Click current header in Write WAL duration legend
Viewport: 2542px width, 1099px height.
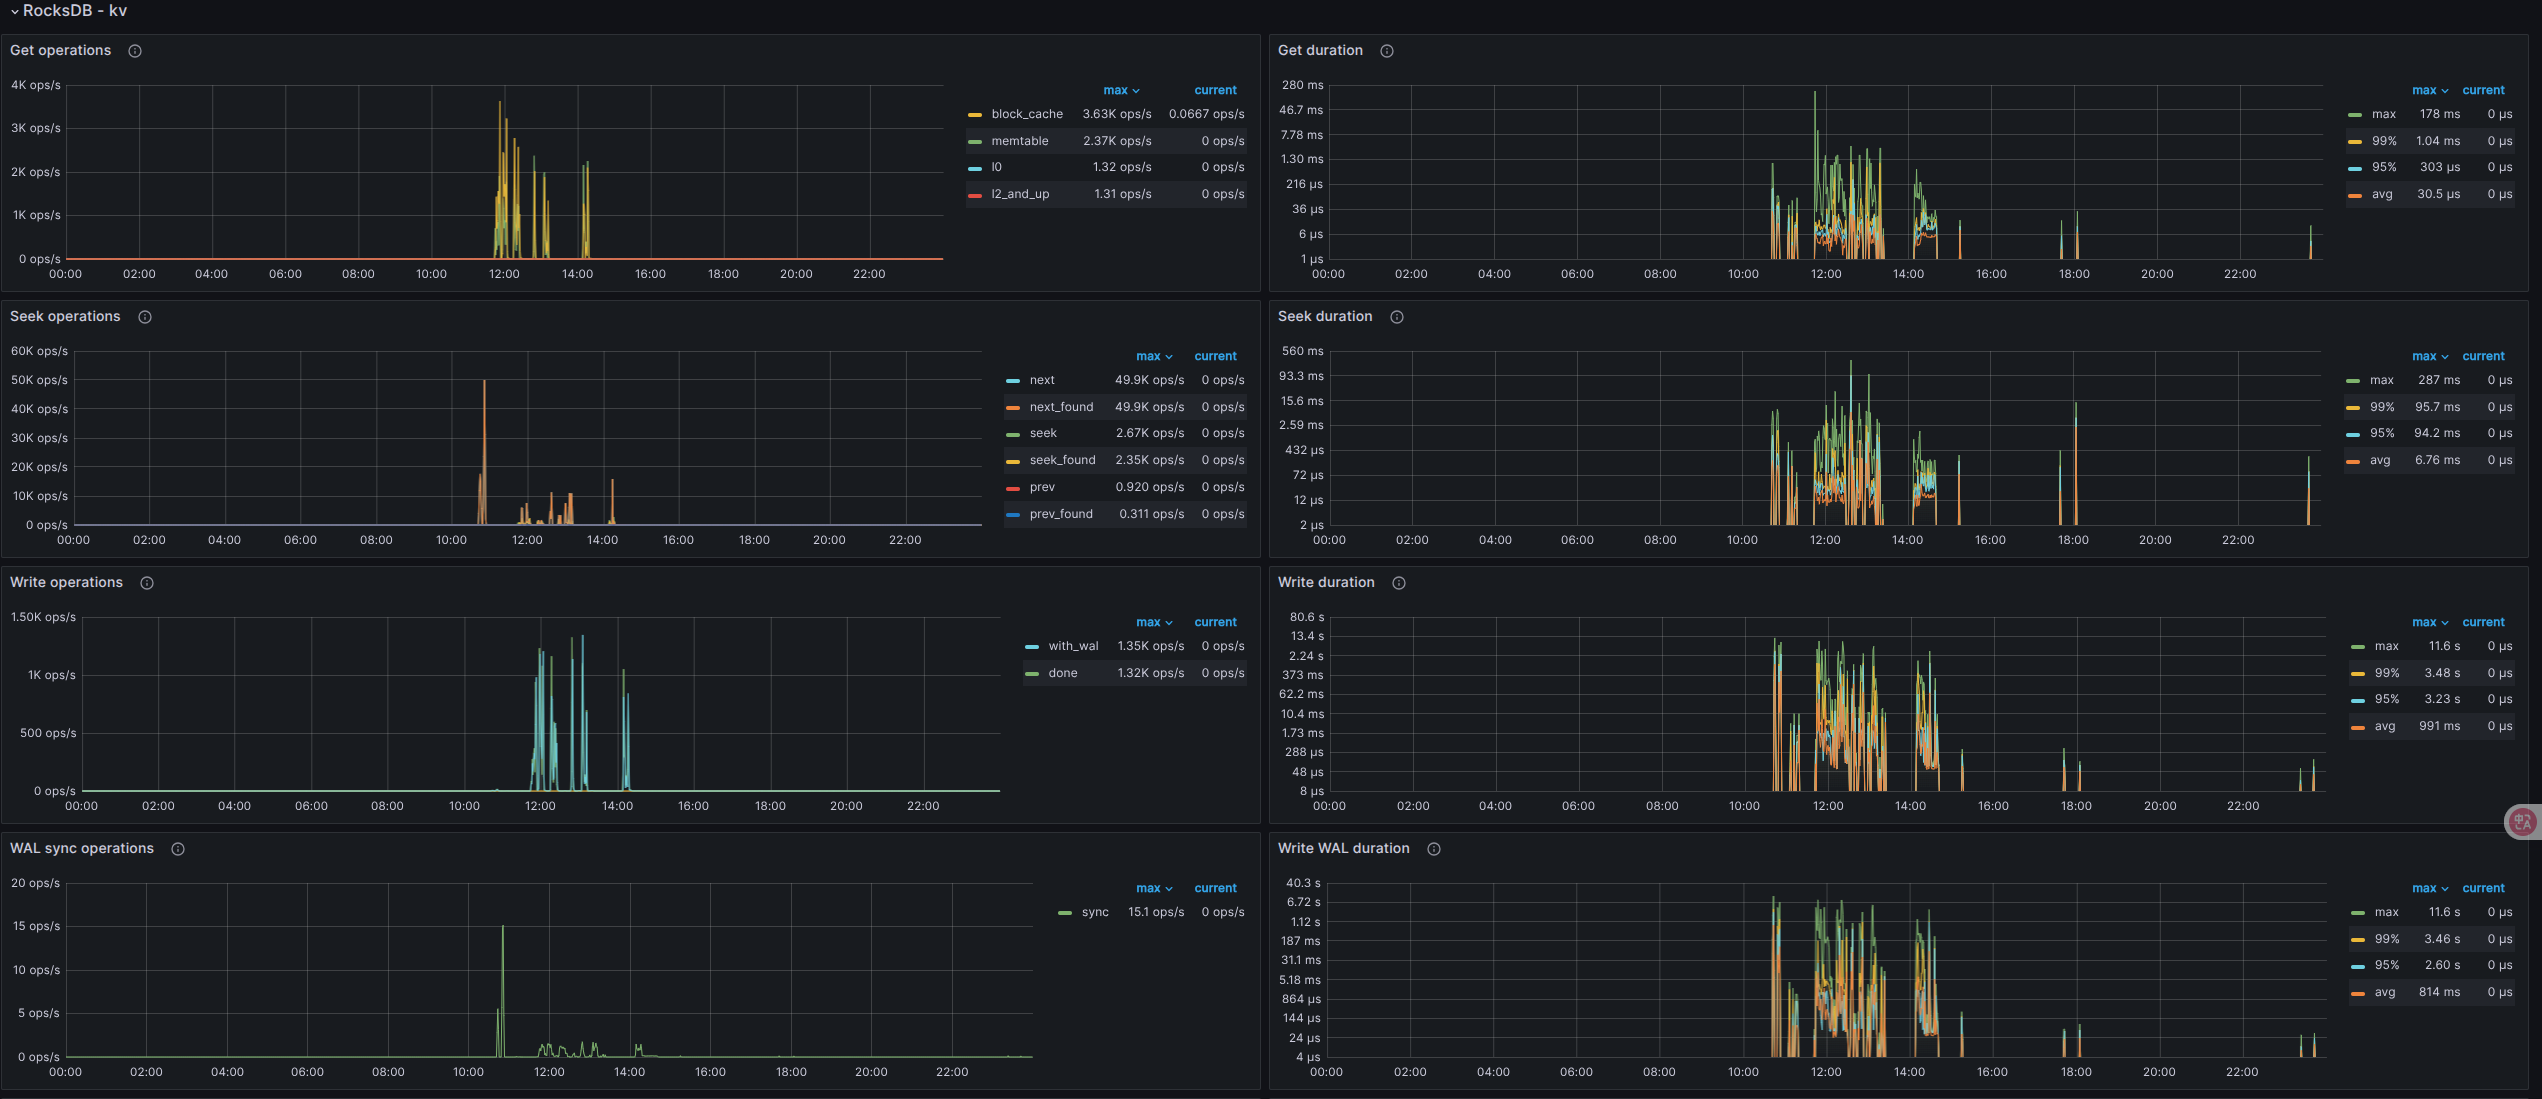pos(2483,888)
